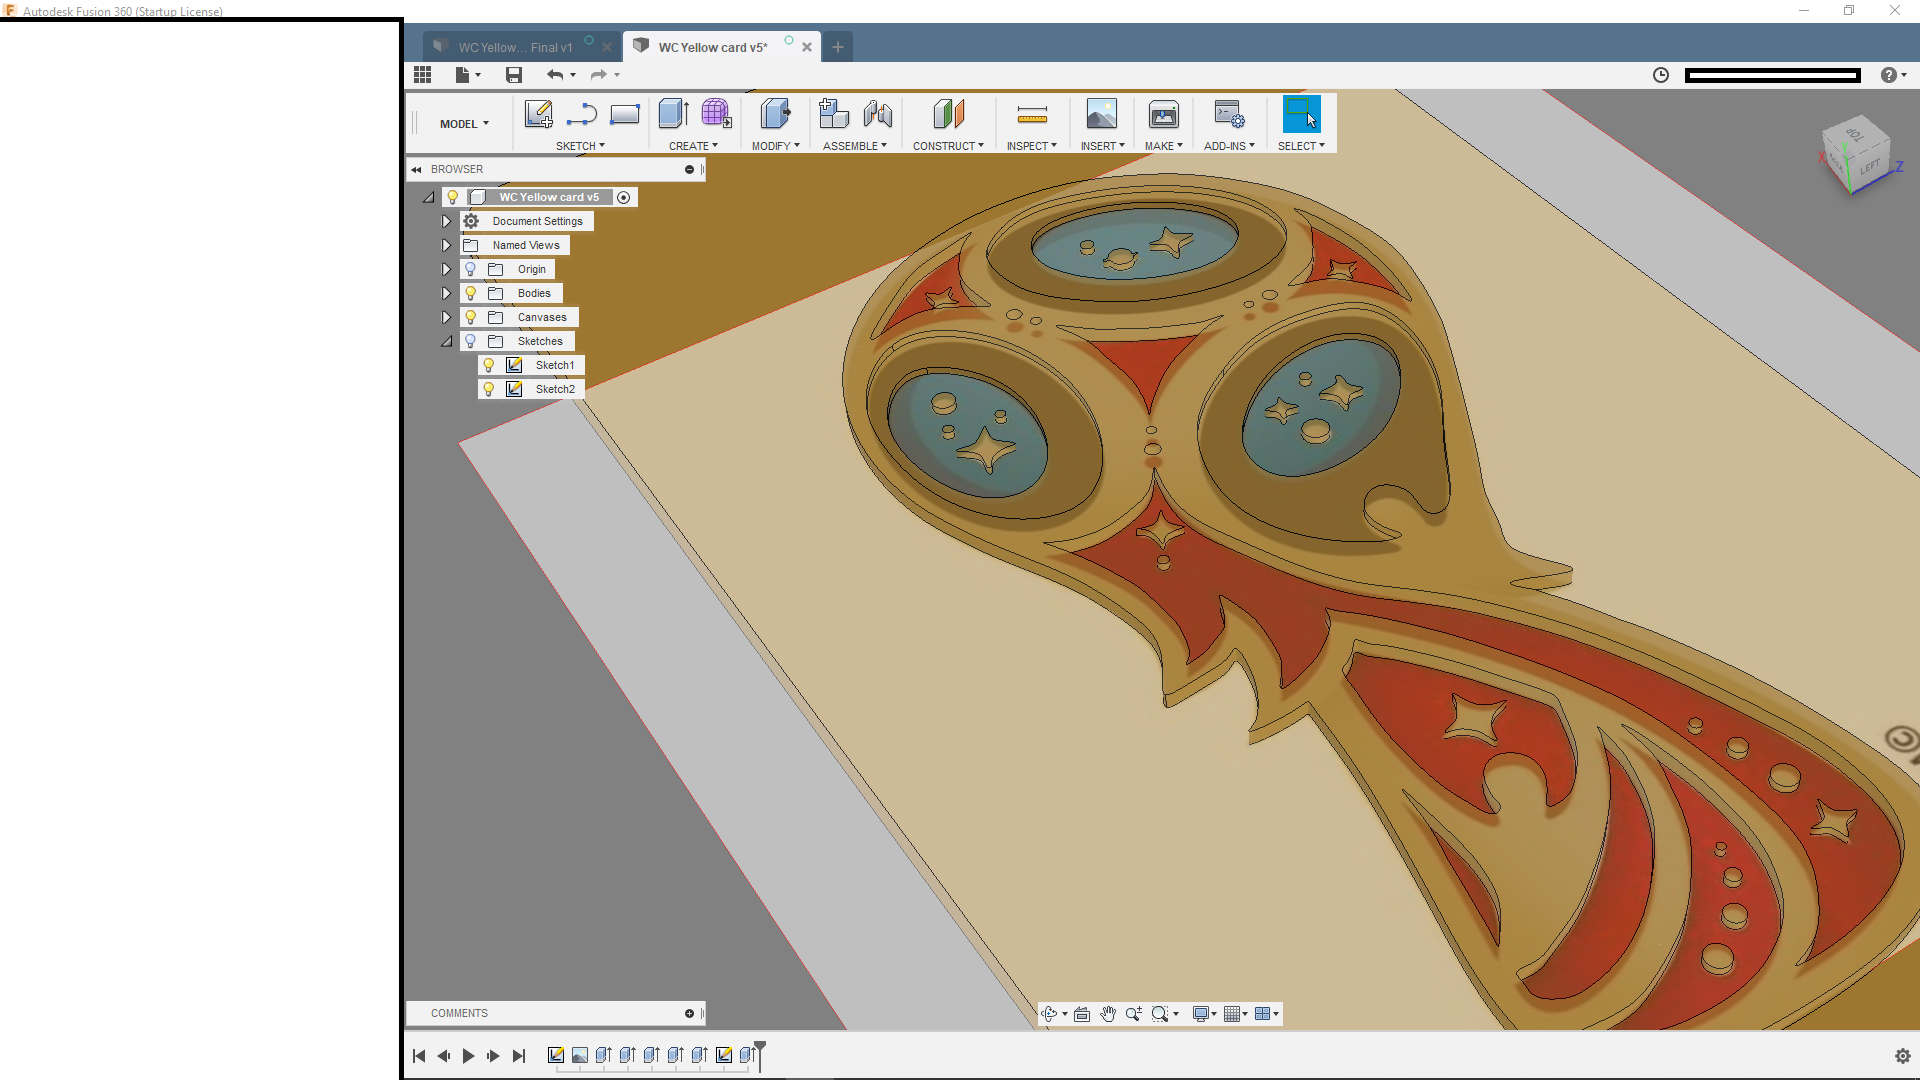Open the Grid and Snaps dropdown
Image resolution: width=1920 pixels, height=1080 pixels.
click(1236, 1014)
